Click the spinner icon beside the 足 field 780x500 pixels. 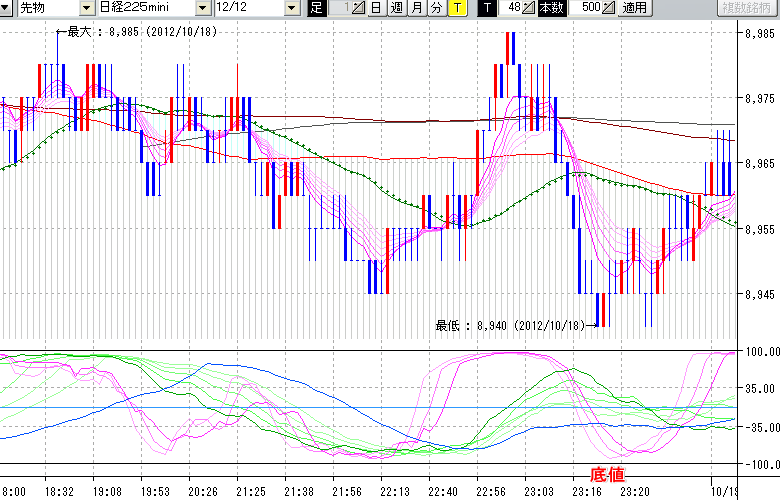point(358,8)
